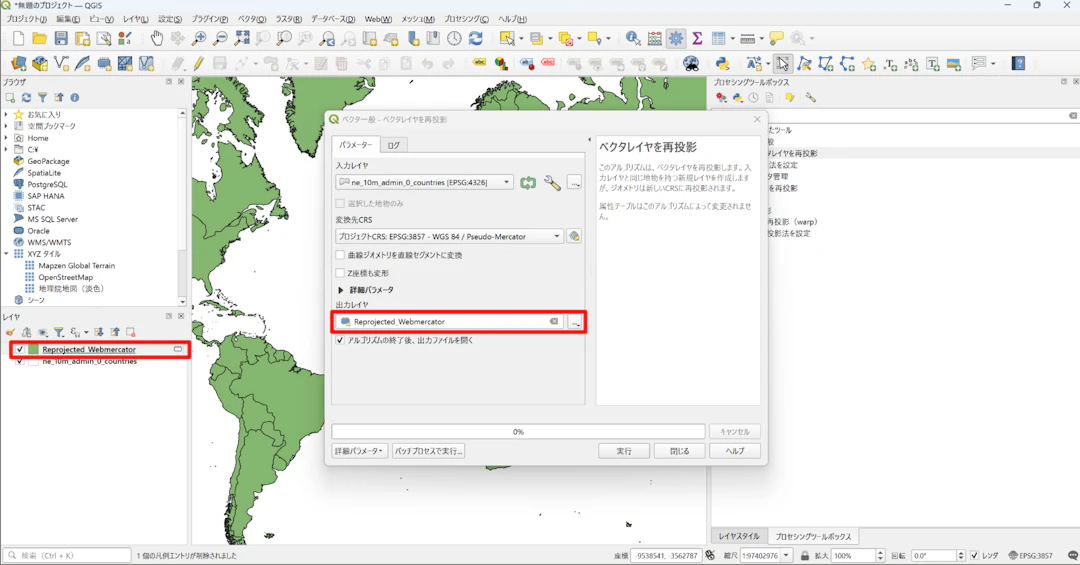Click the iterate-over-layer green arrows icon

528,183
